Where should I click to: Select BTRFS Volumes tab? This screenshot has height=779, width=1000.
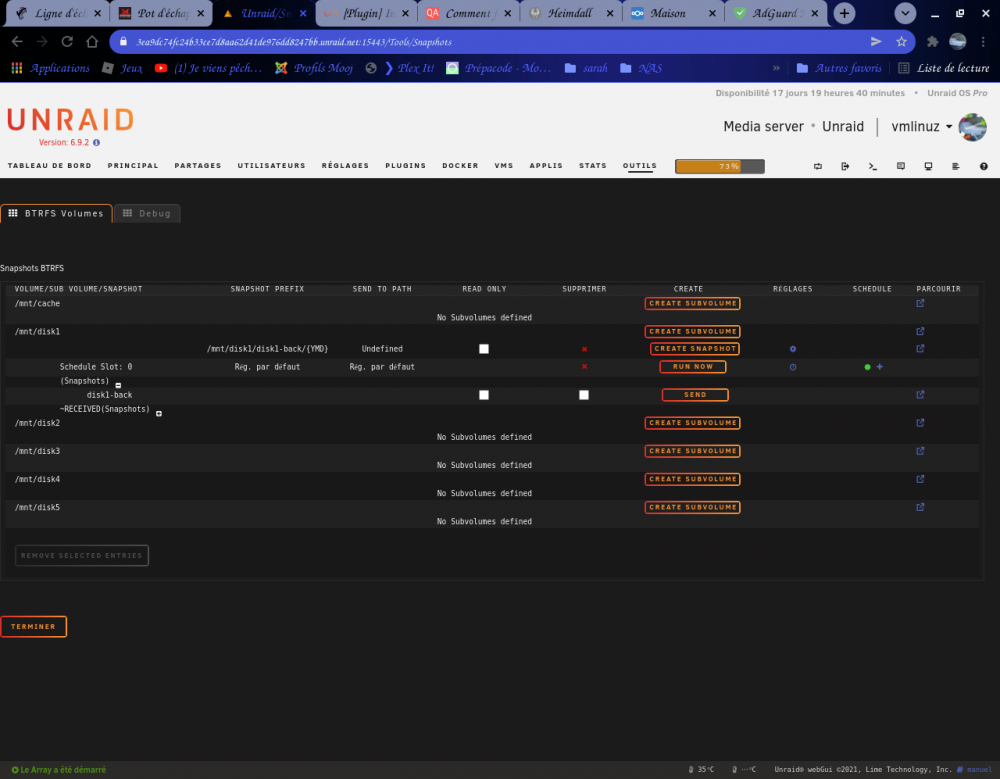pos(56,214)
